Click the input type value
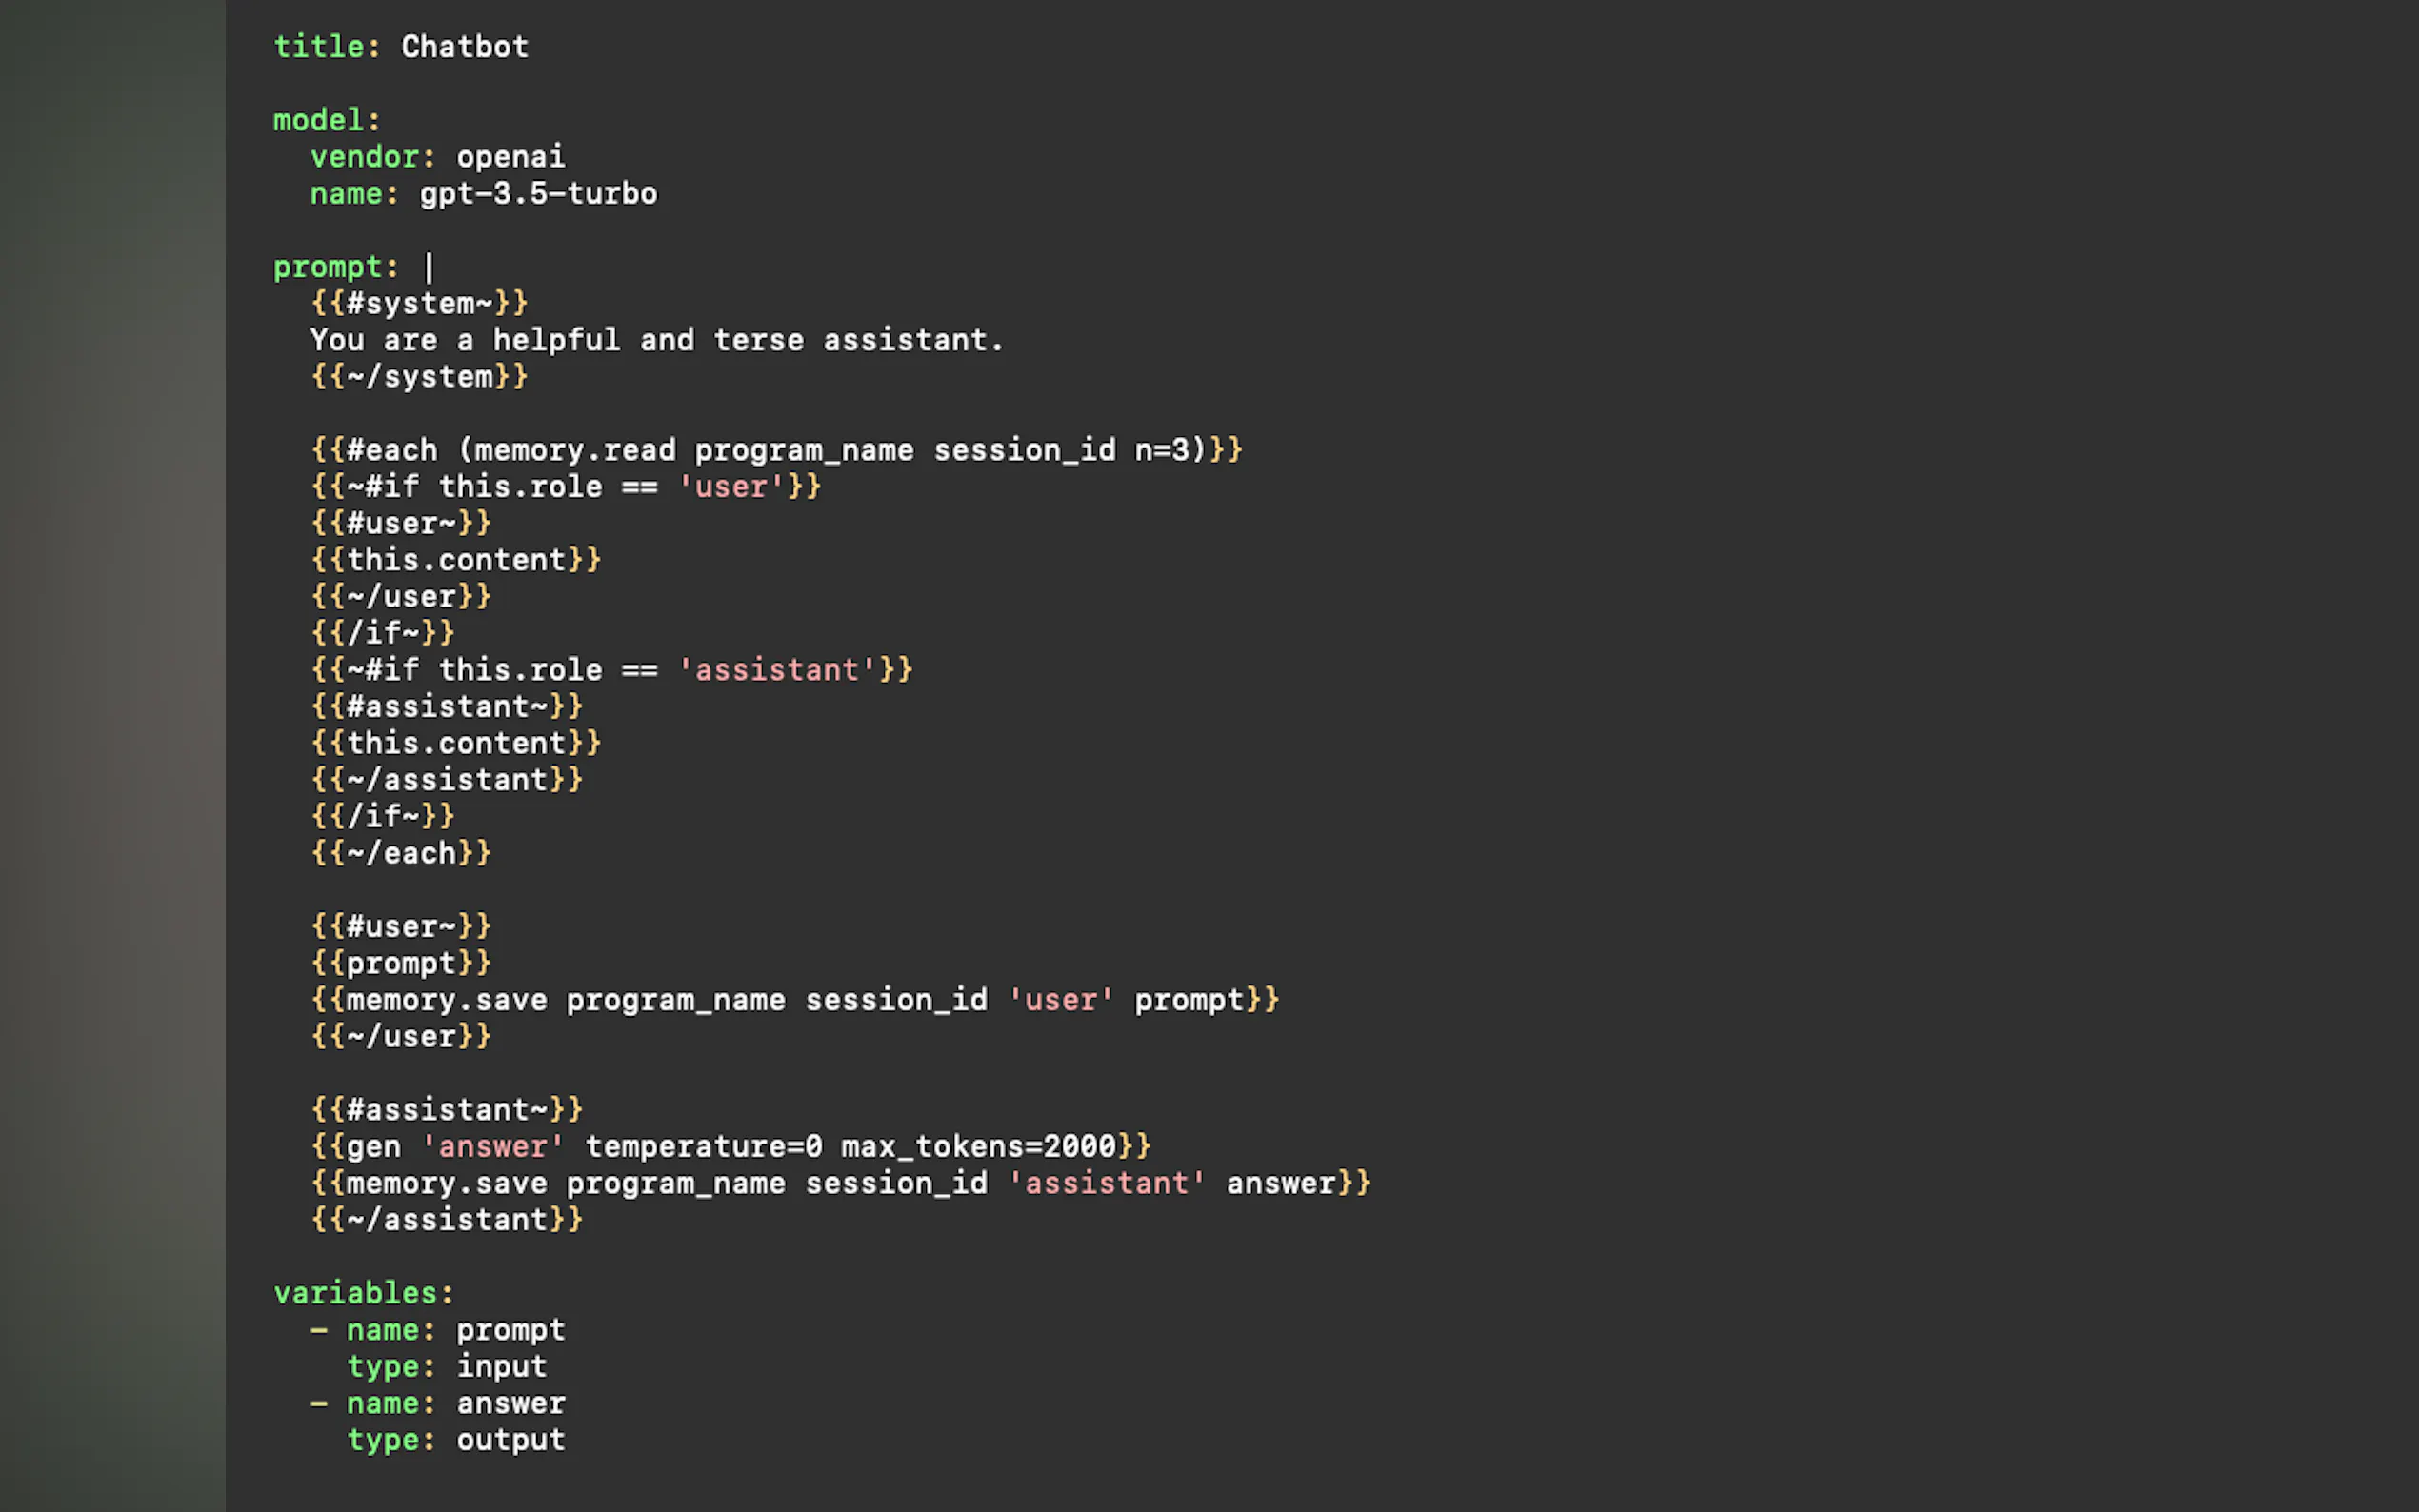Image resolution: width=2419 pixels, height=1512 pixels. coord(501,1367)
